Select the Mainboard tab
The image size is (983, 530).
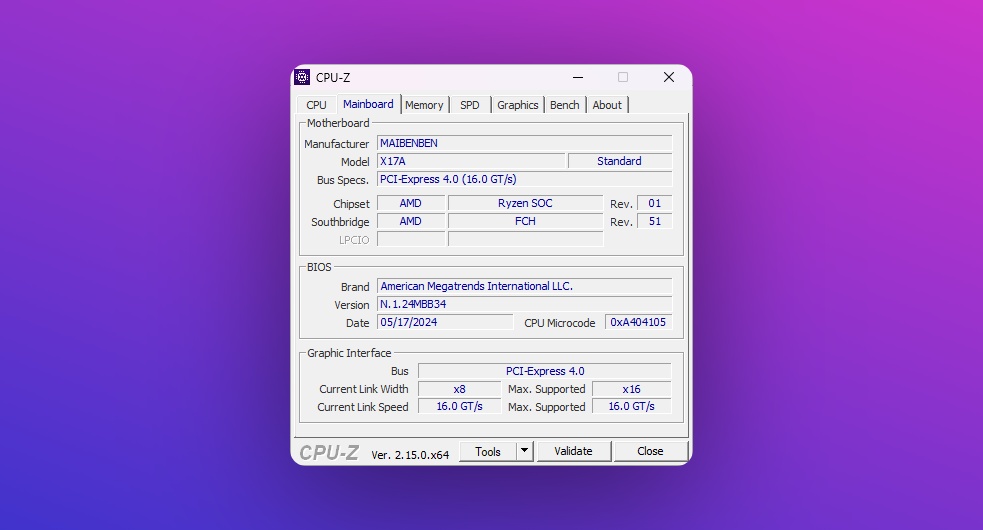368,104
